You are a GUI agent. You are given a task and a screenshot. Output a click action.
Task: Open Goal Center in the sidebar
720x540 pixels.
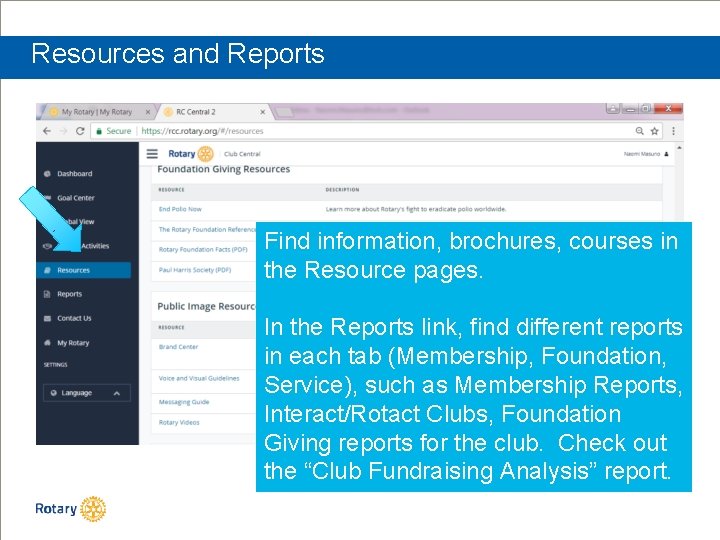tap(76, 198)
